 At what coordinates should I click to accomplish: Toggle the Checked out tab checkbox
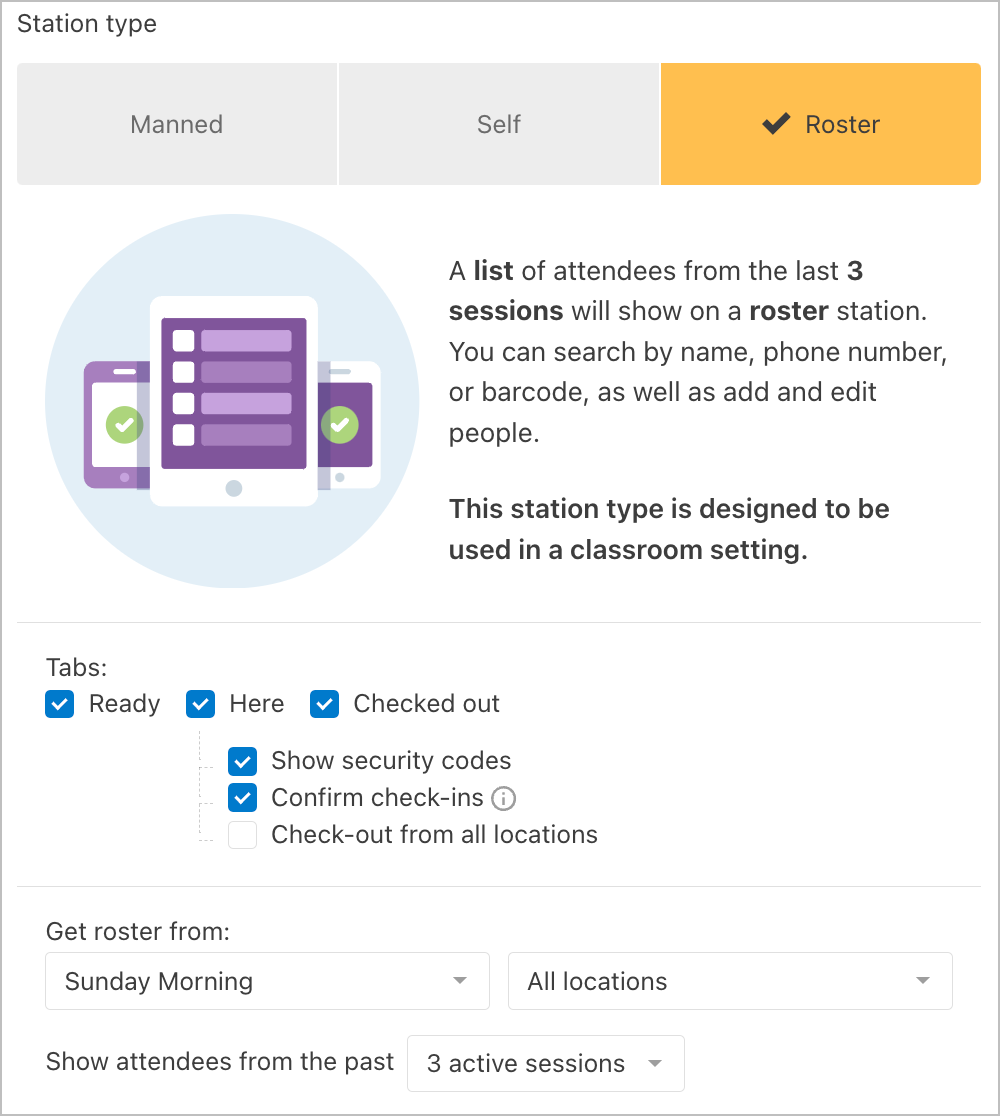(325, 704)
